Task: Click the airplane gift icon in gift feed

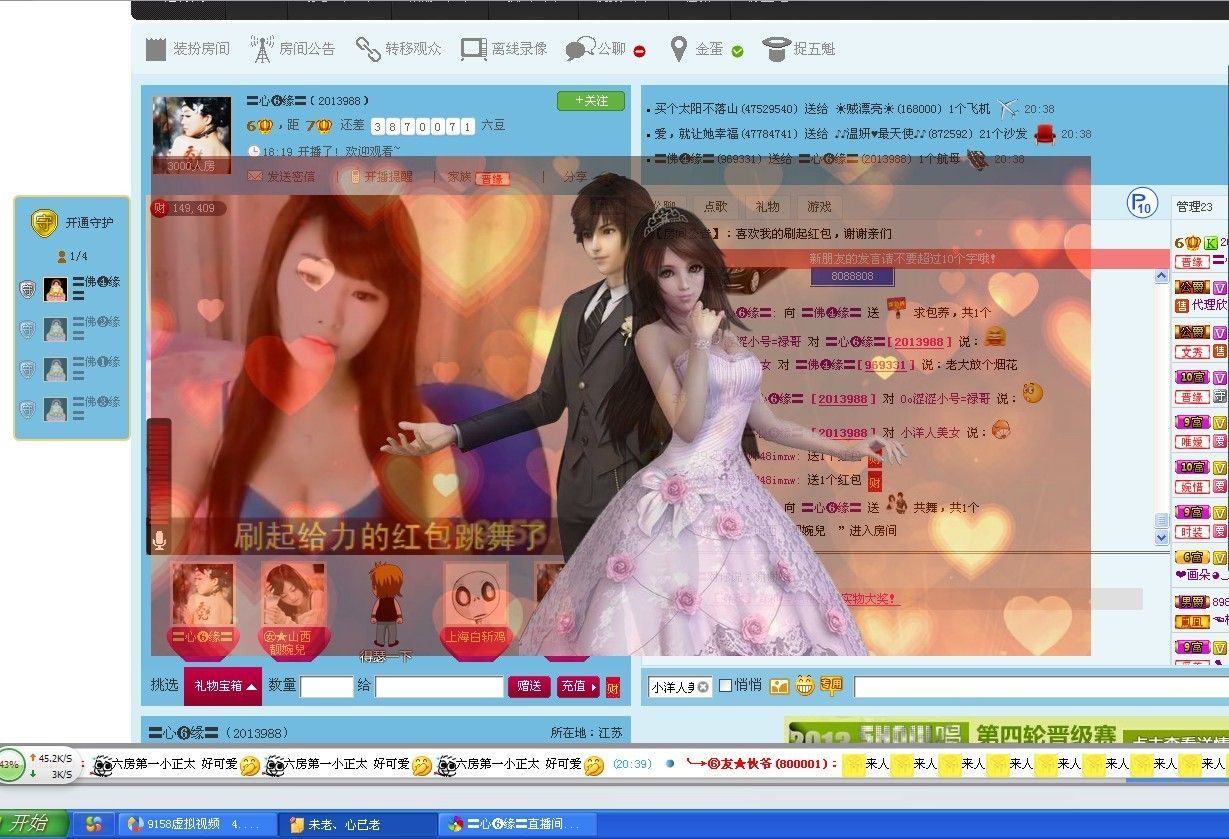Action: click(x=1007, y=108)
